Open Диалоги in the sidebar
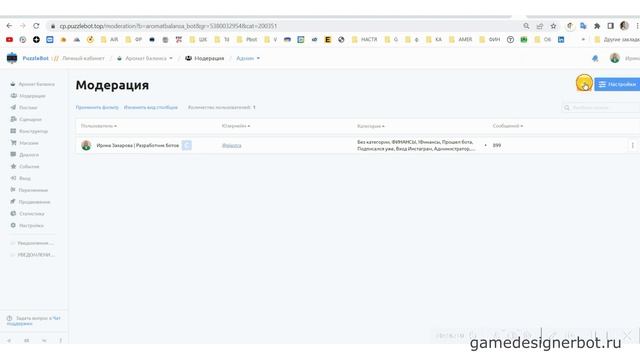Image resolution: width=640 pixels, height=360 pixels. (x=24, y=155)
